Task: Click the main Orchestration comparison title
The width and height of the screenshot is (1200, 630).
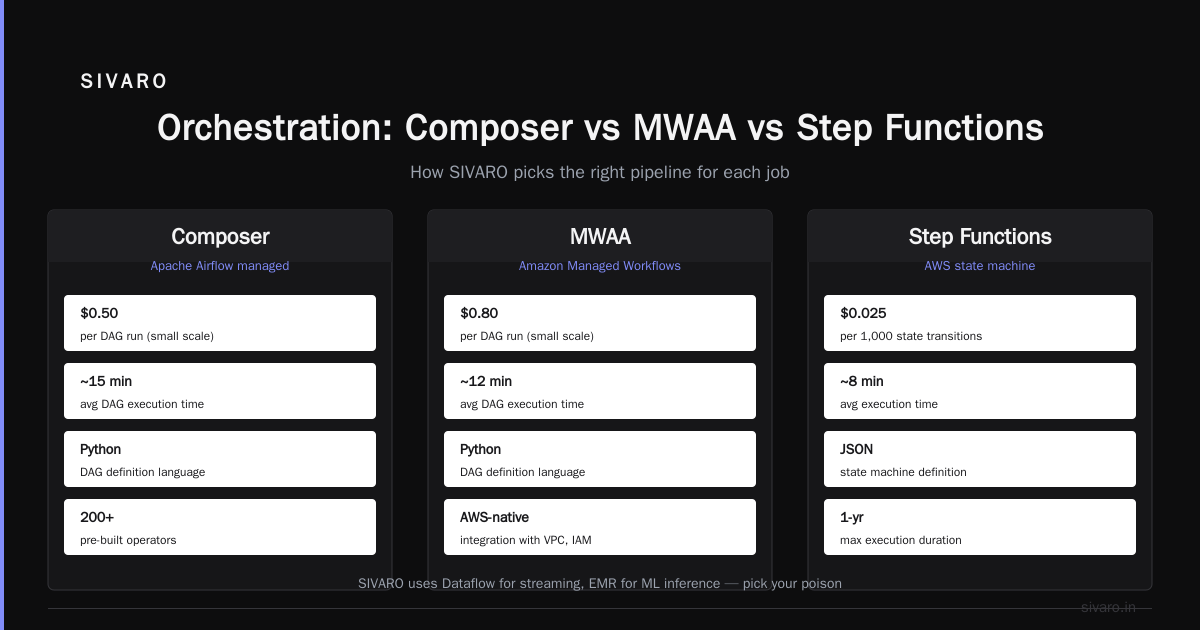Action: 600,128
